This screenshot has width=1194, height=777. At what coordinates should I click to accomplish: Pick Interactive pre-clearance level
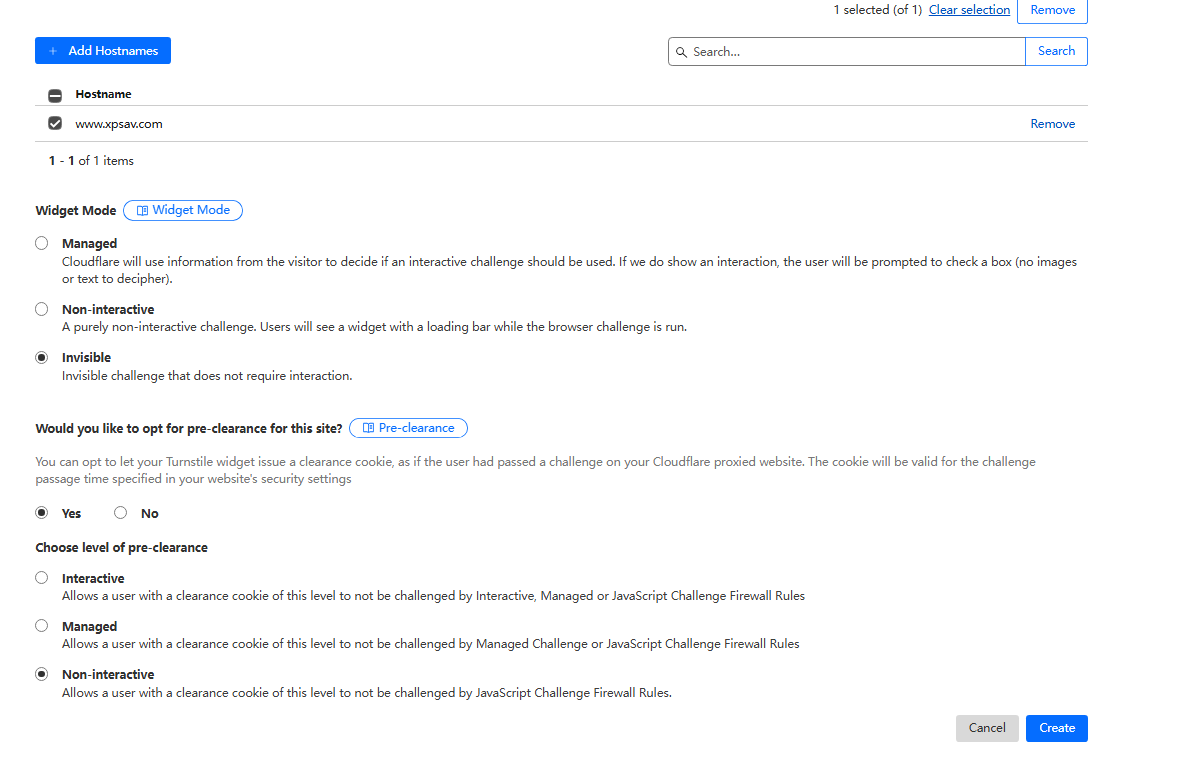pos(41,578)
